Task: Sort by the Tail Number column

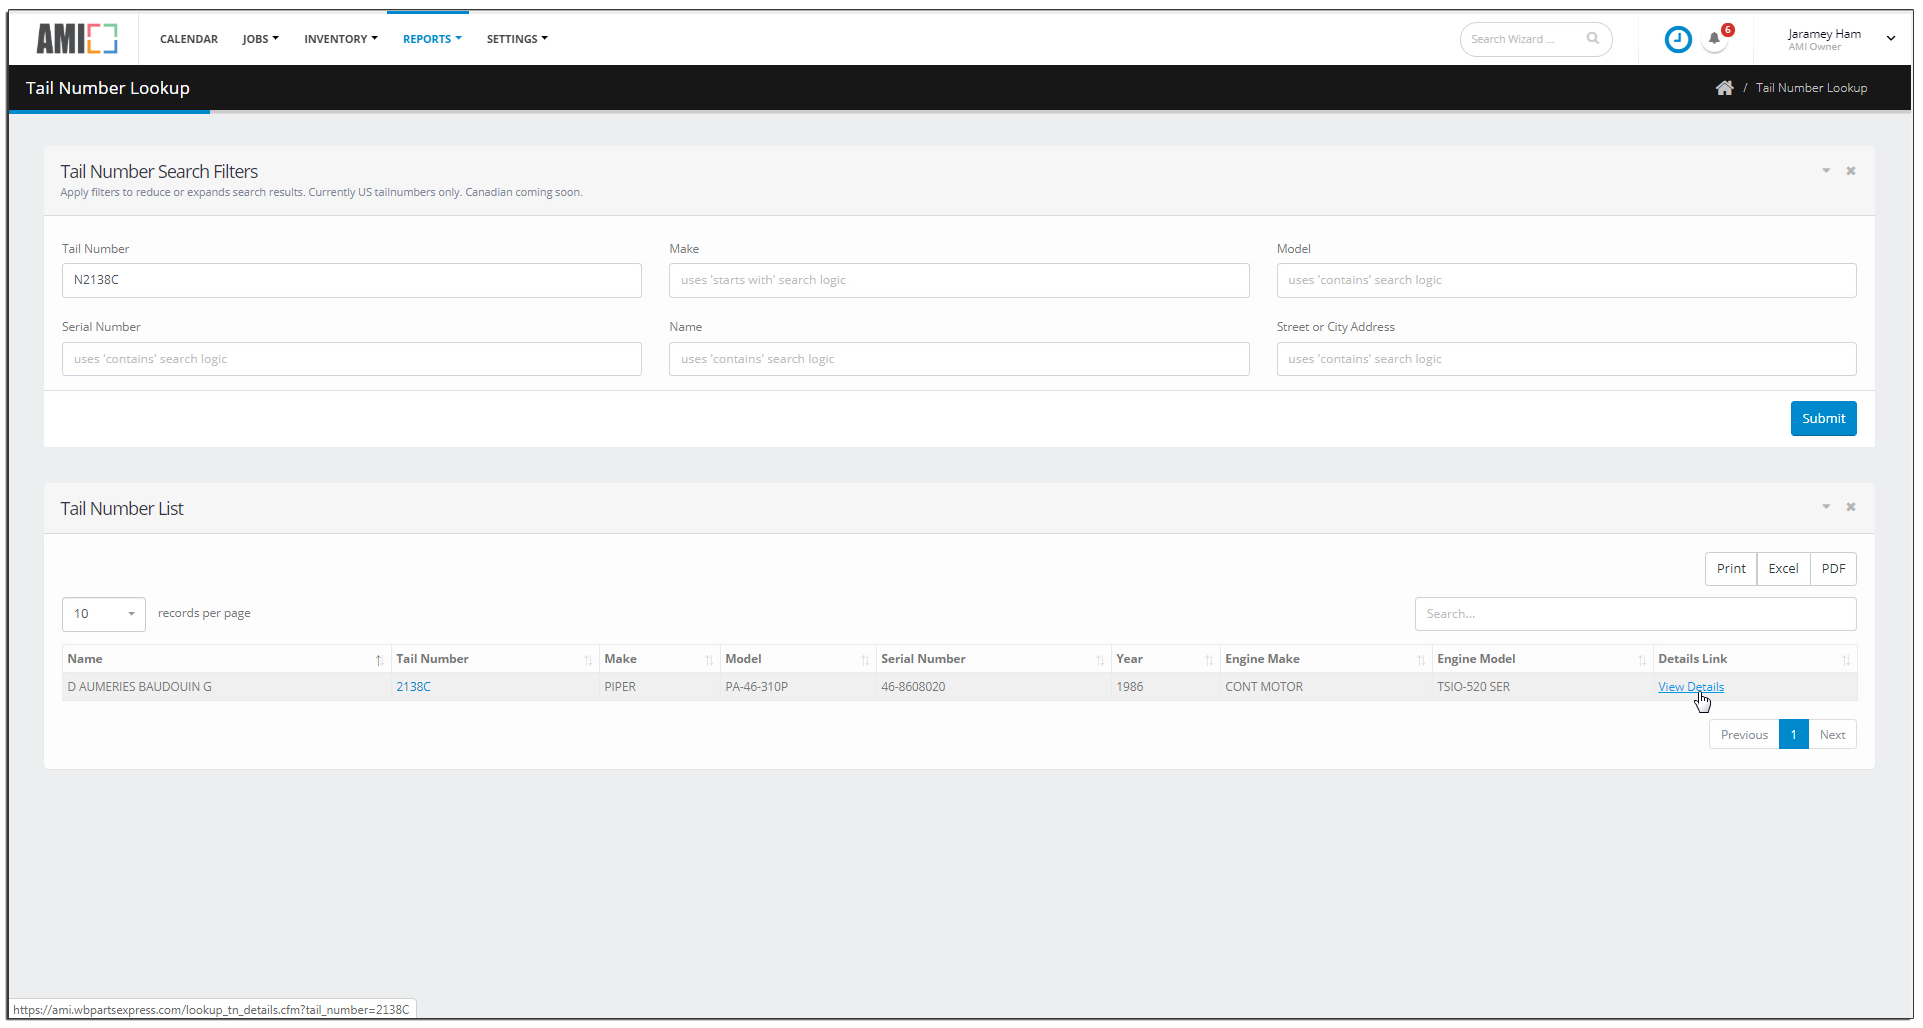Action: [494, 659]
